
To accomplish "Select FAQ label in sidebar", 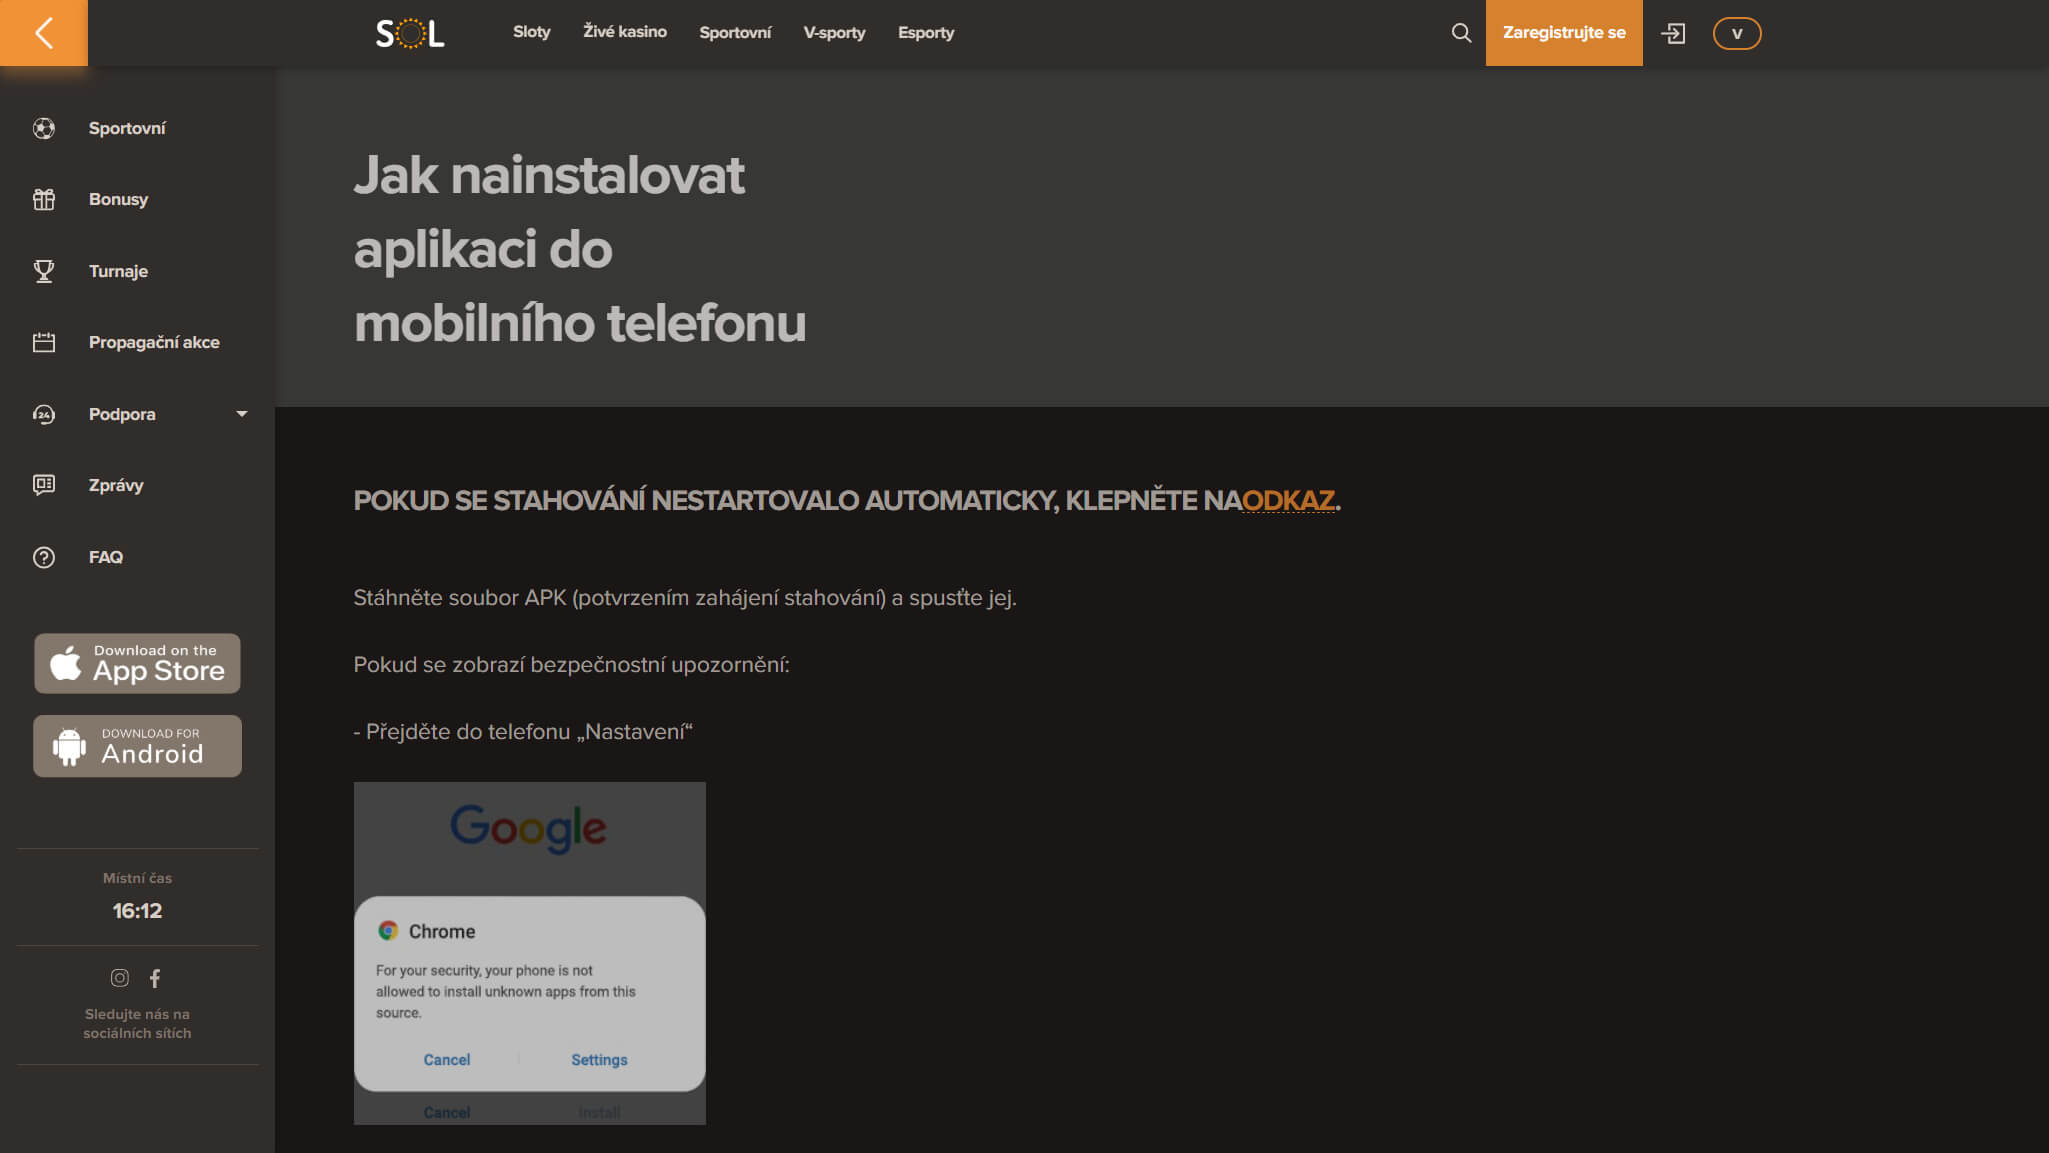I will pos(106,557).
